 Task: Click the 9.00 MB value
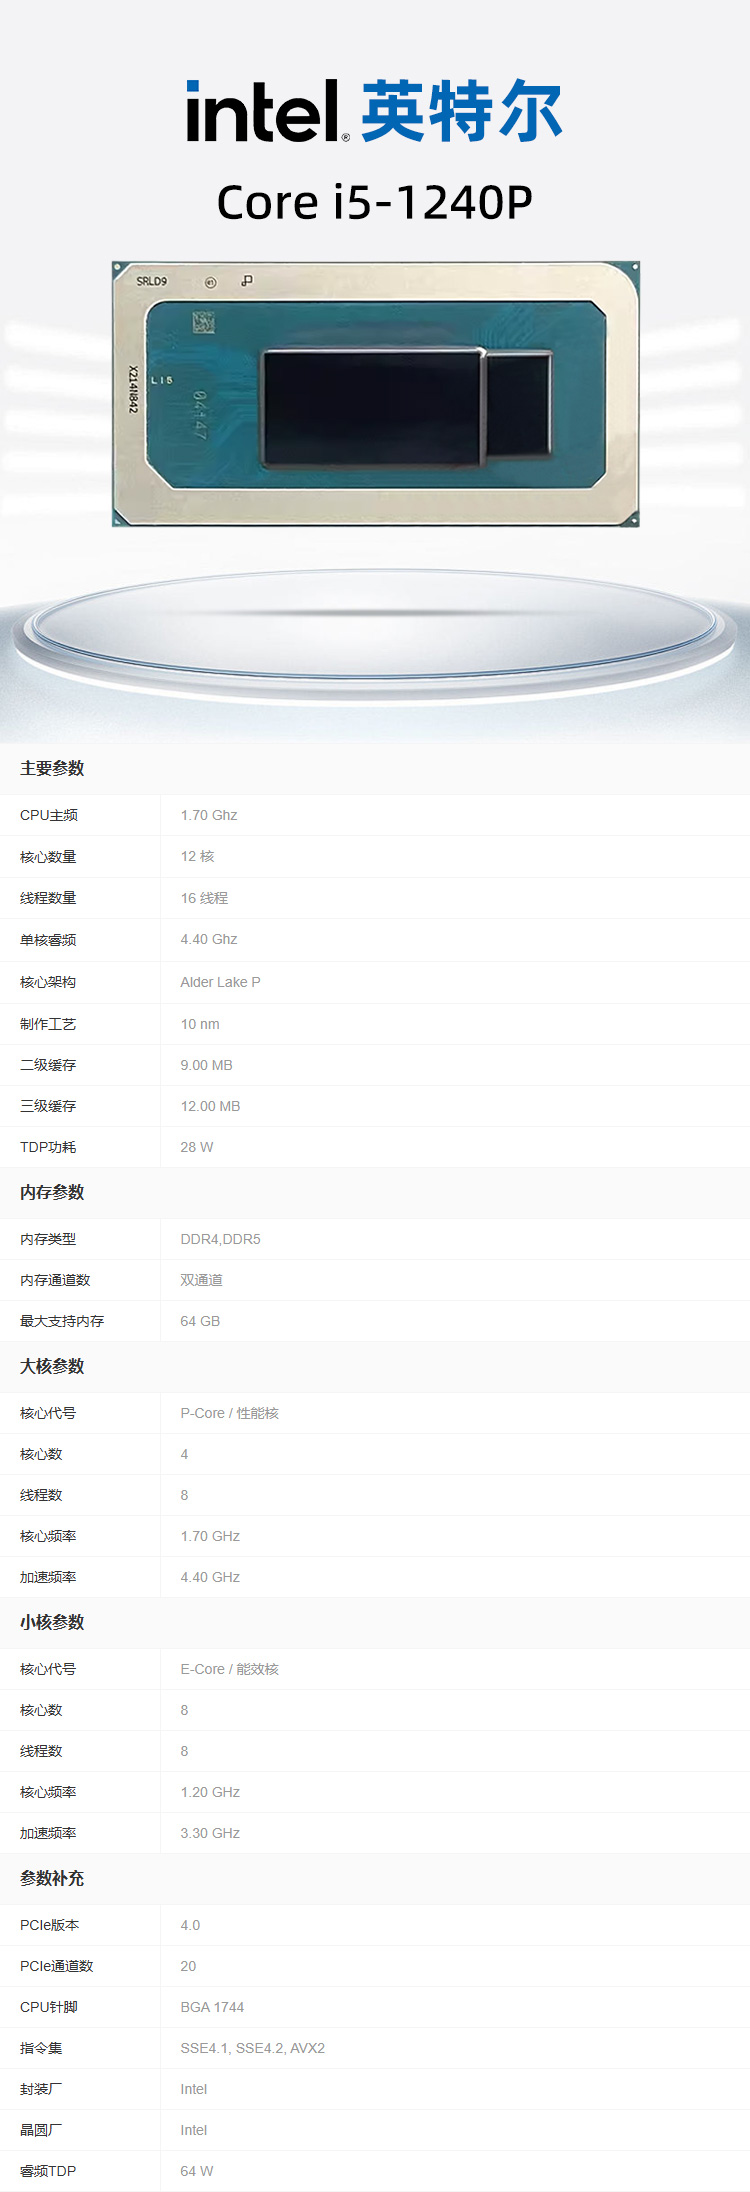coord(206,1065)
